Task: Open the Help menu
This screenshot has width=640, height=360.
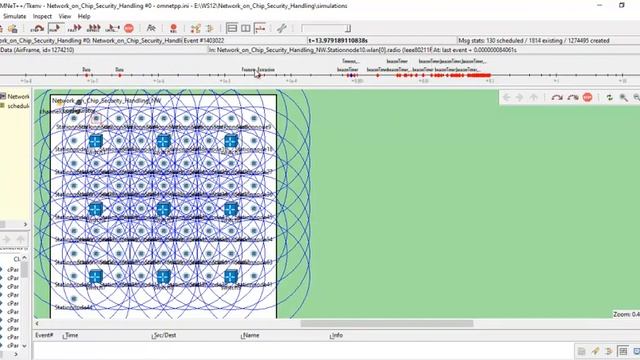Action: click(x=84, y=16)
